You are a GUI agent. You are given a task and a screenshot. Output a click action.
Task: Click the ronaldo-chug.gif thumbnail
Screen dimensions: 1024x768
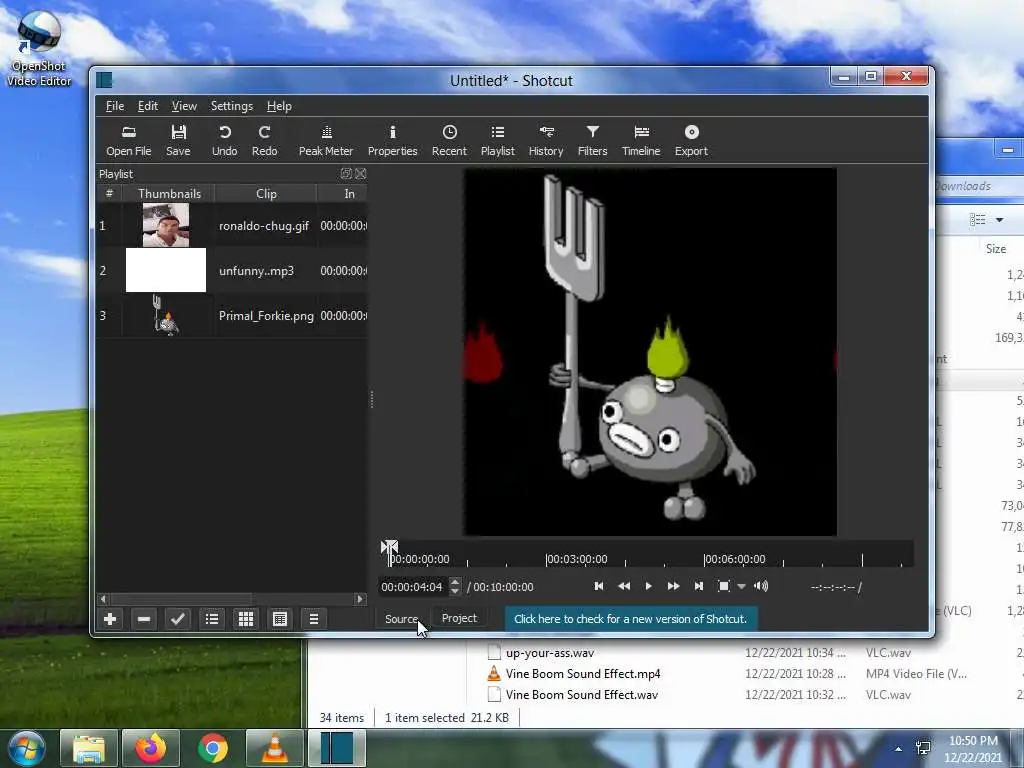(166, 225)
